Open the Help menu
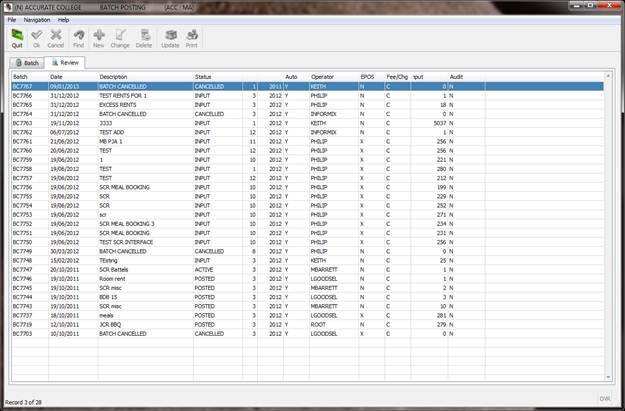 tap(63, 19)
